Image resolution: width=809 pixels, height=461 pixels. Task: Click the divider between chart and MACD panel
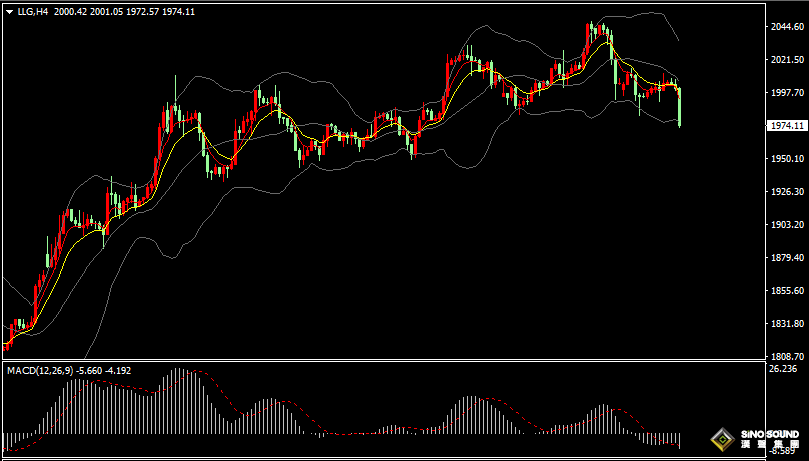[400, 361]
